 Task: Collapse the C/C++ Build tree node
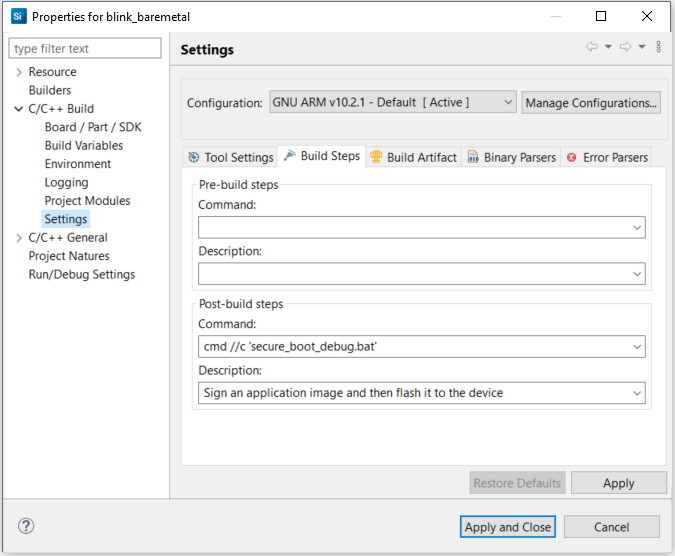19,109
